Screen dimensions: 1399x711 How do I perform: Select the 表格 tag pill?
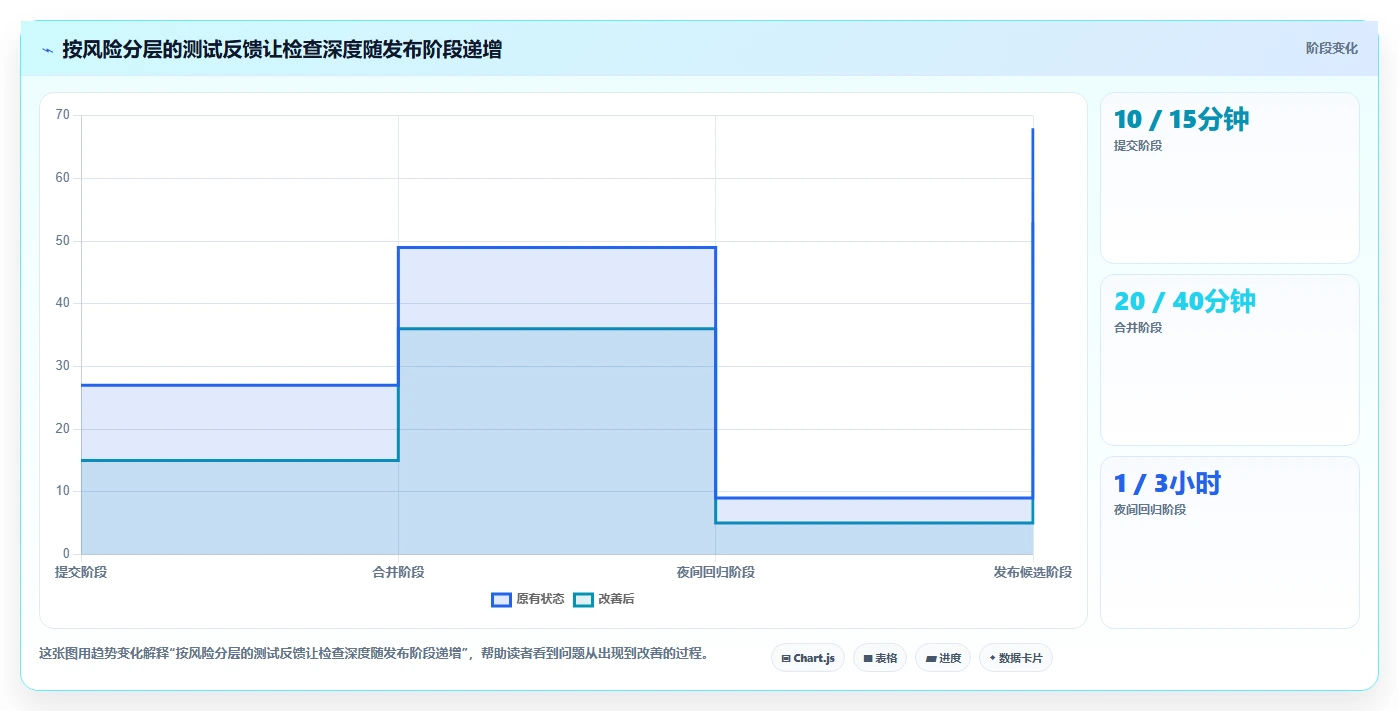click(880, 658)
